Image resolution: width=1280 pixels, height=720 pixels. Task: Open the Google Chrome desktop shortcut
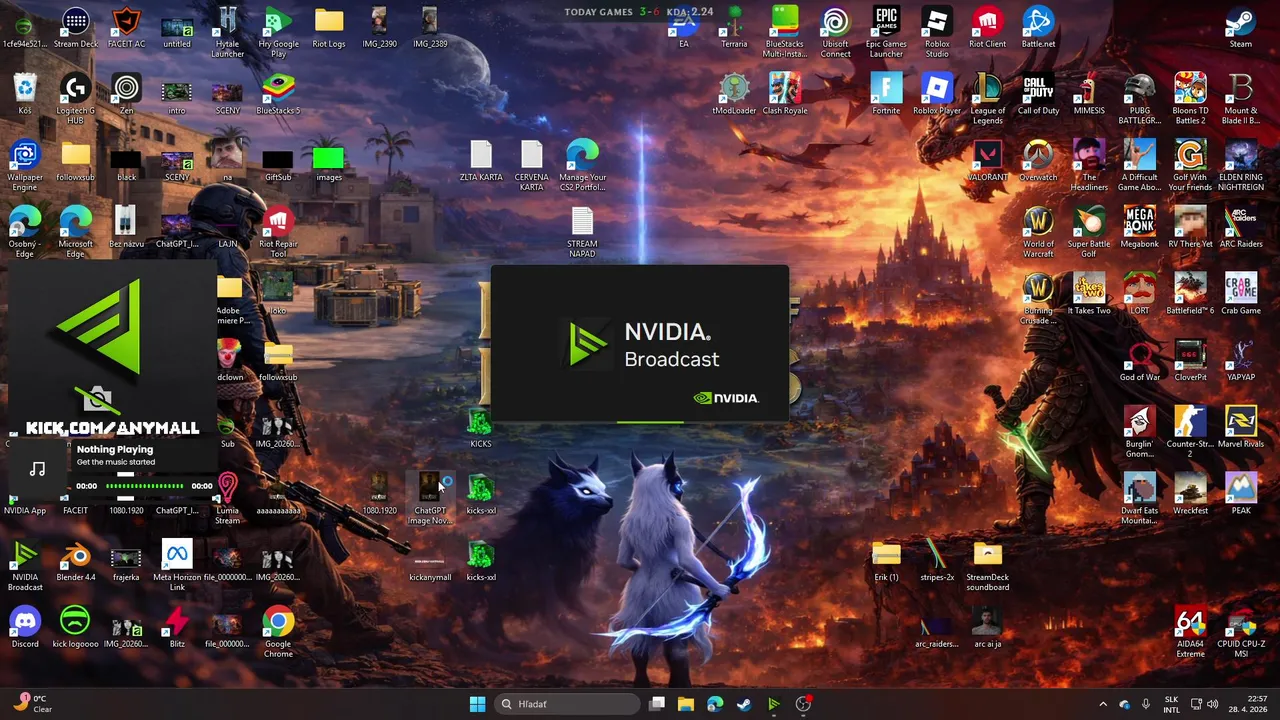click(278, 633)
